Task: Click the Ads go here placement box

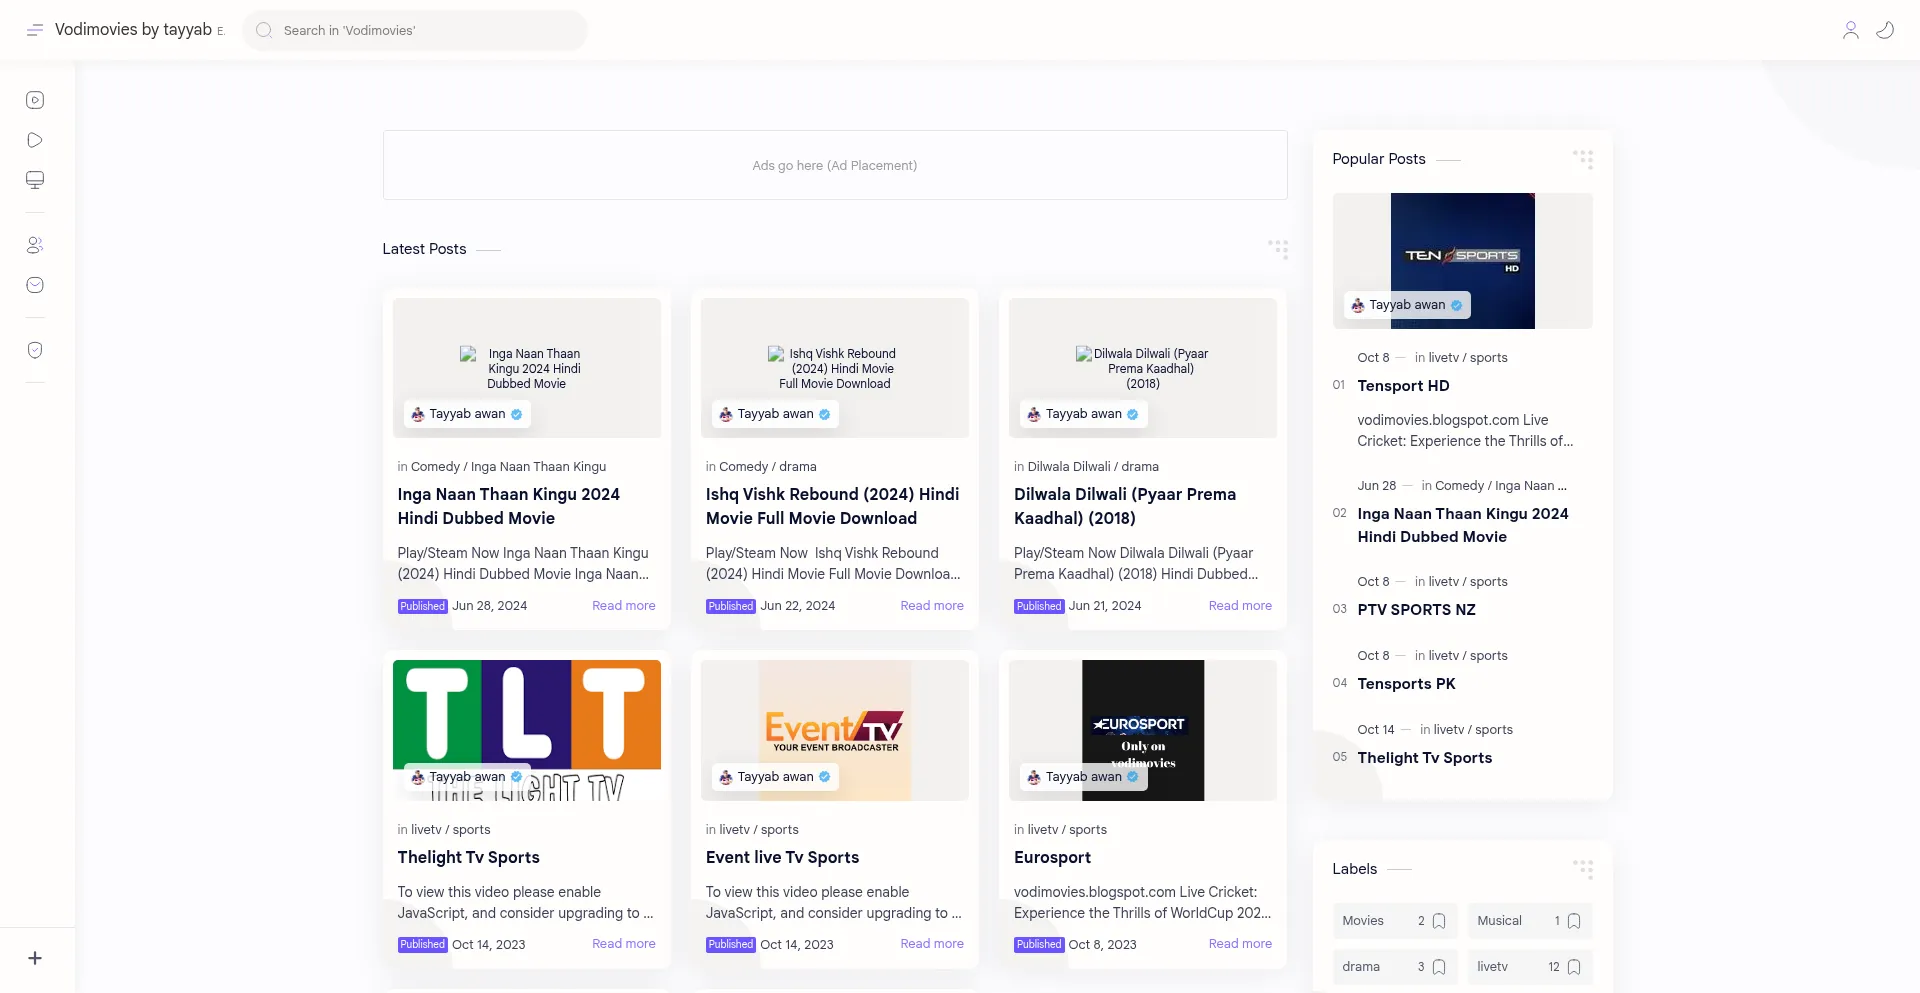Action: click(835, 165)
